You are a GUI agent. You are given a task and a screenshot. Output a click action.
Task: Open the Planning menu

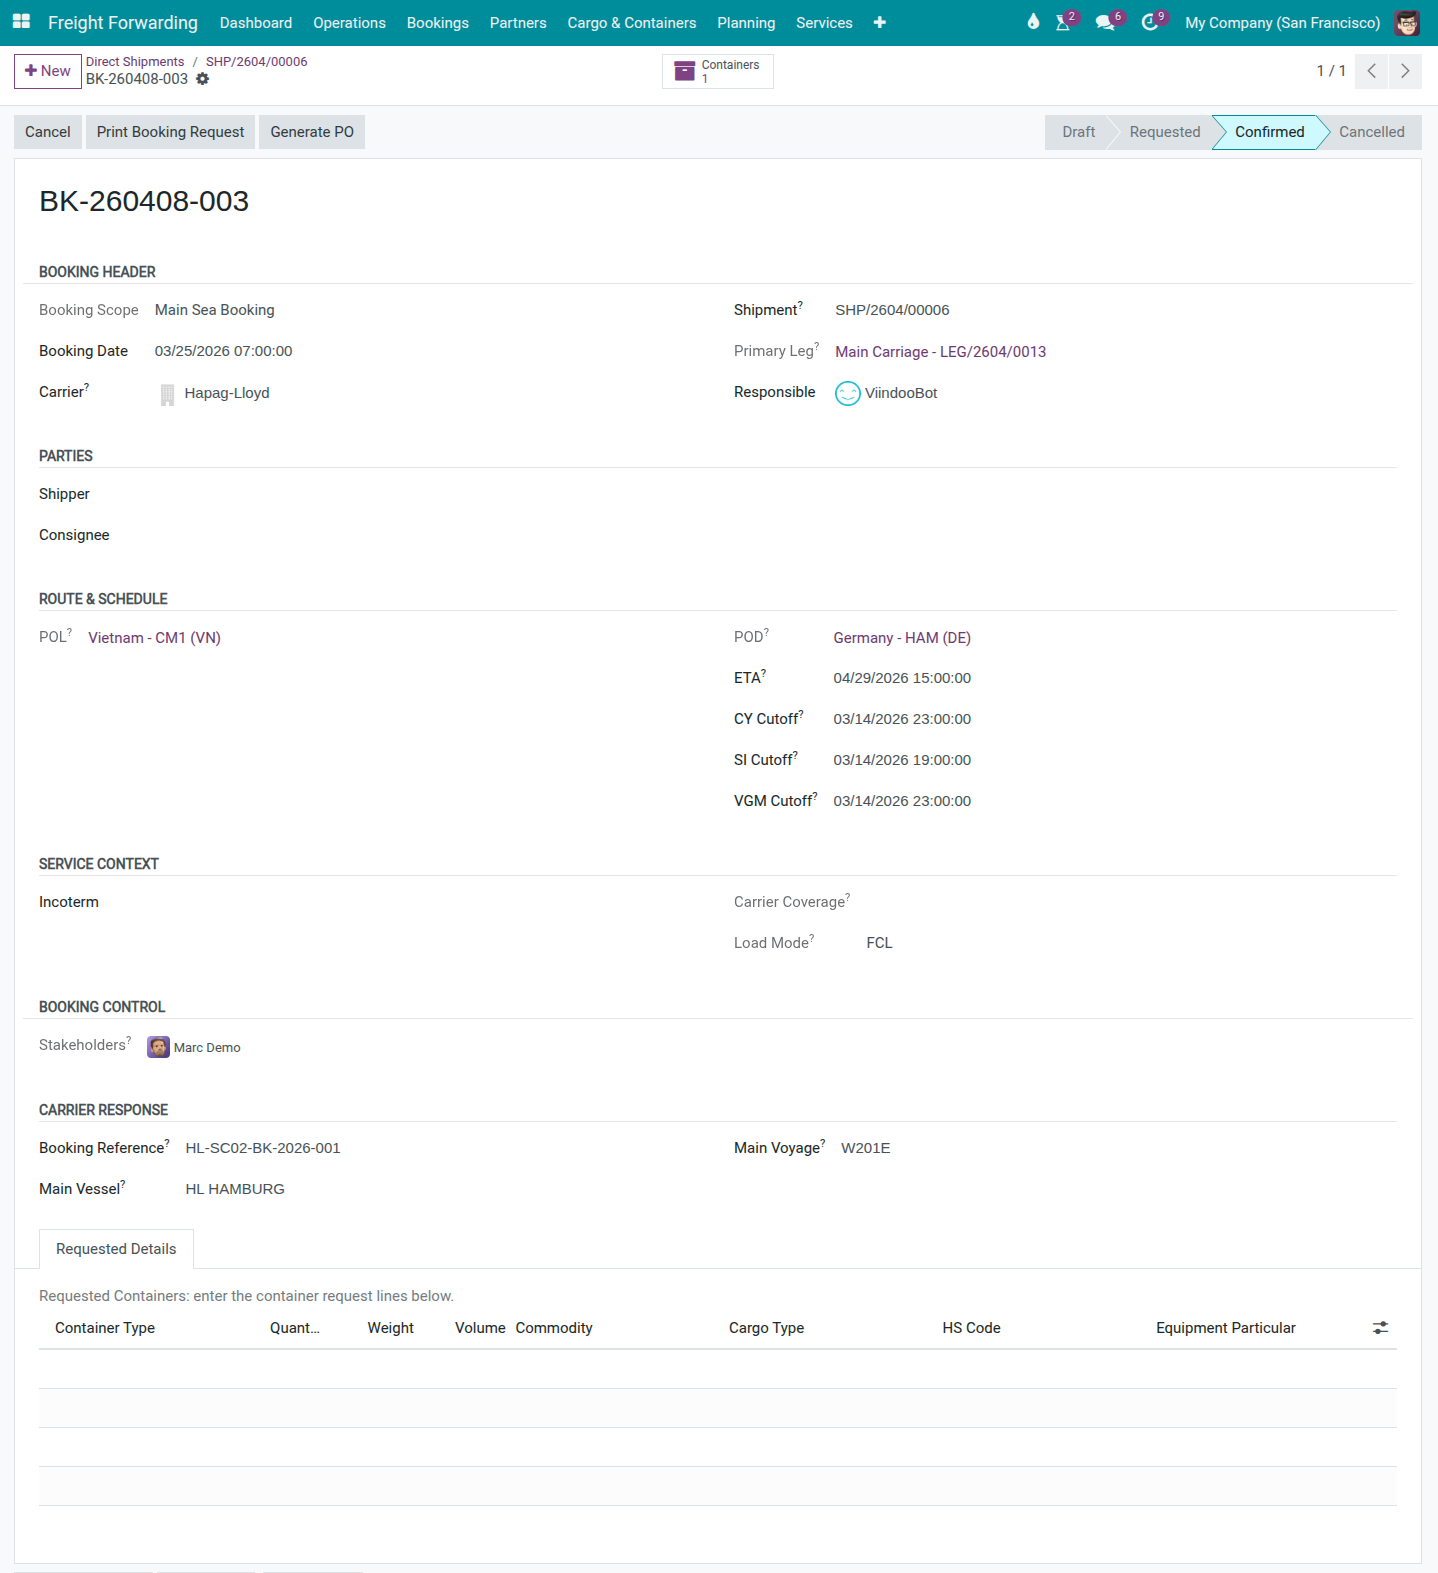(x=745, y=22)
